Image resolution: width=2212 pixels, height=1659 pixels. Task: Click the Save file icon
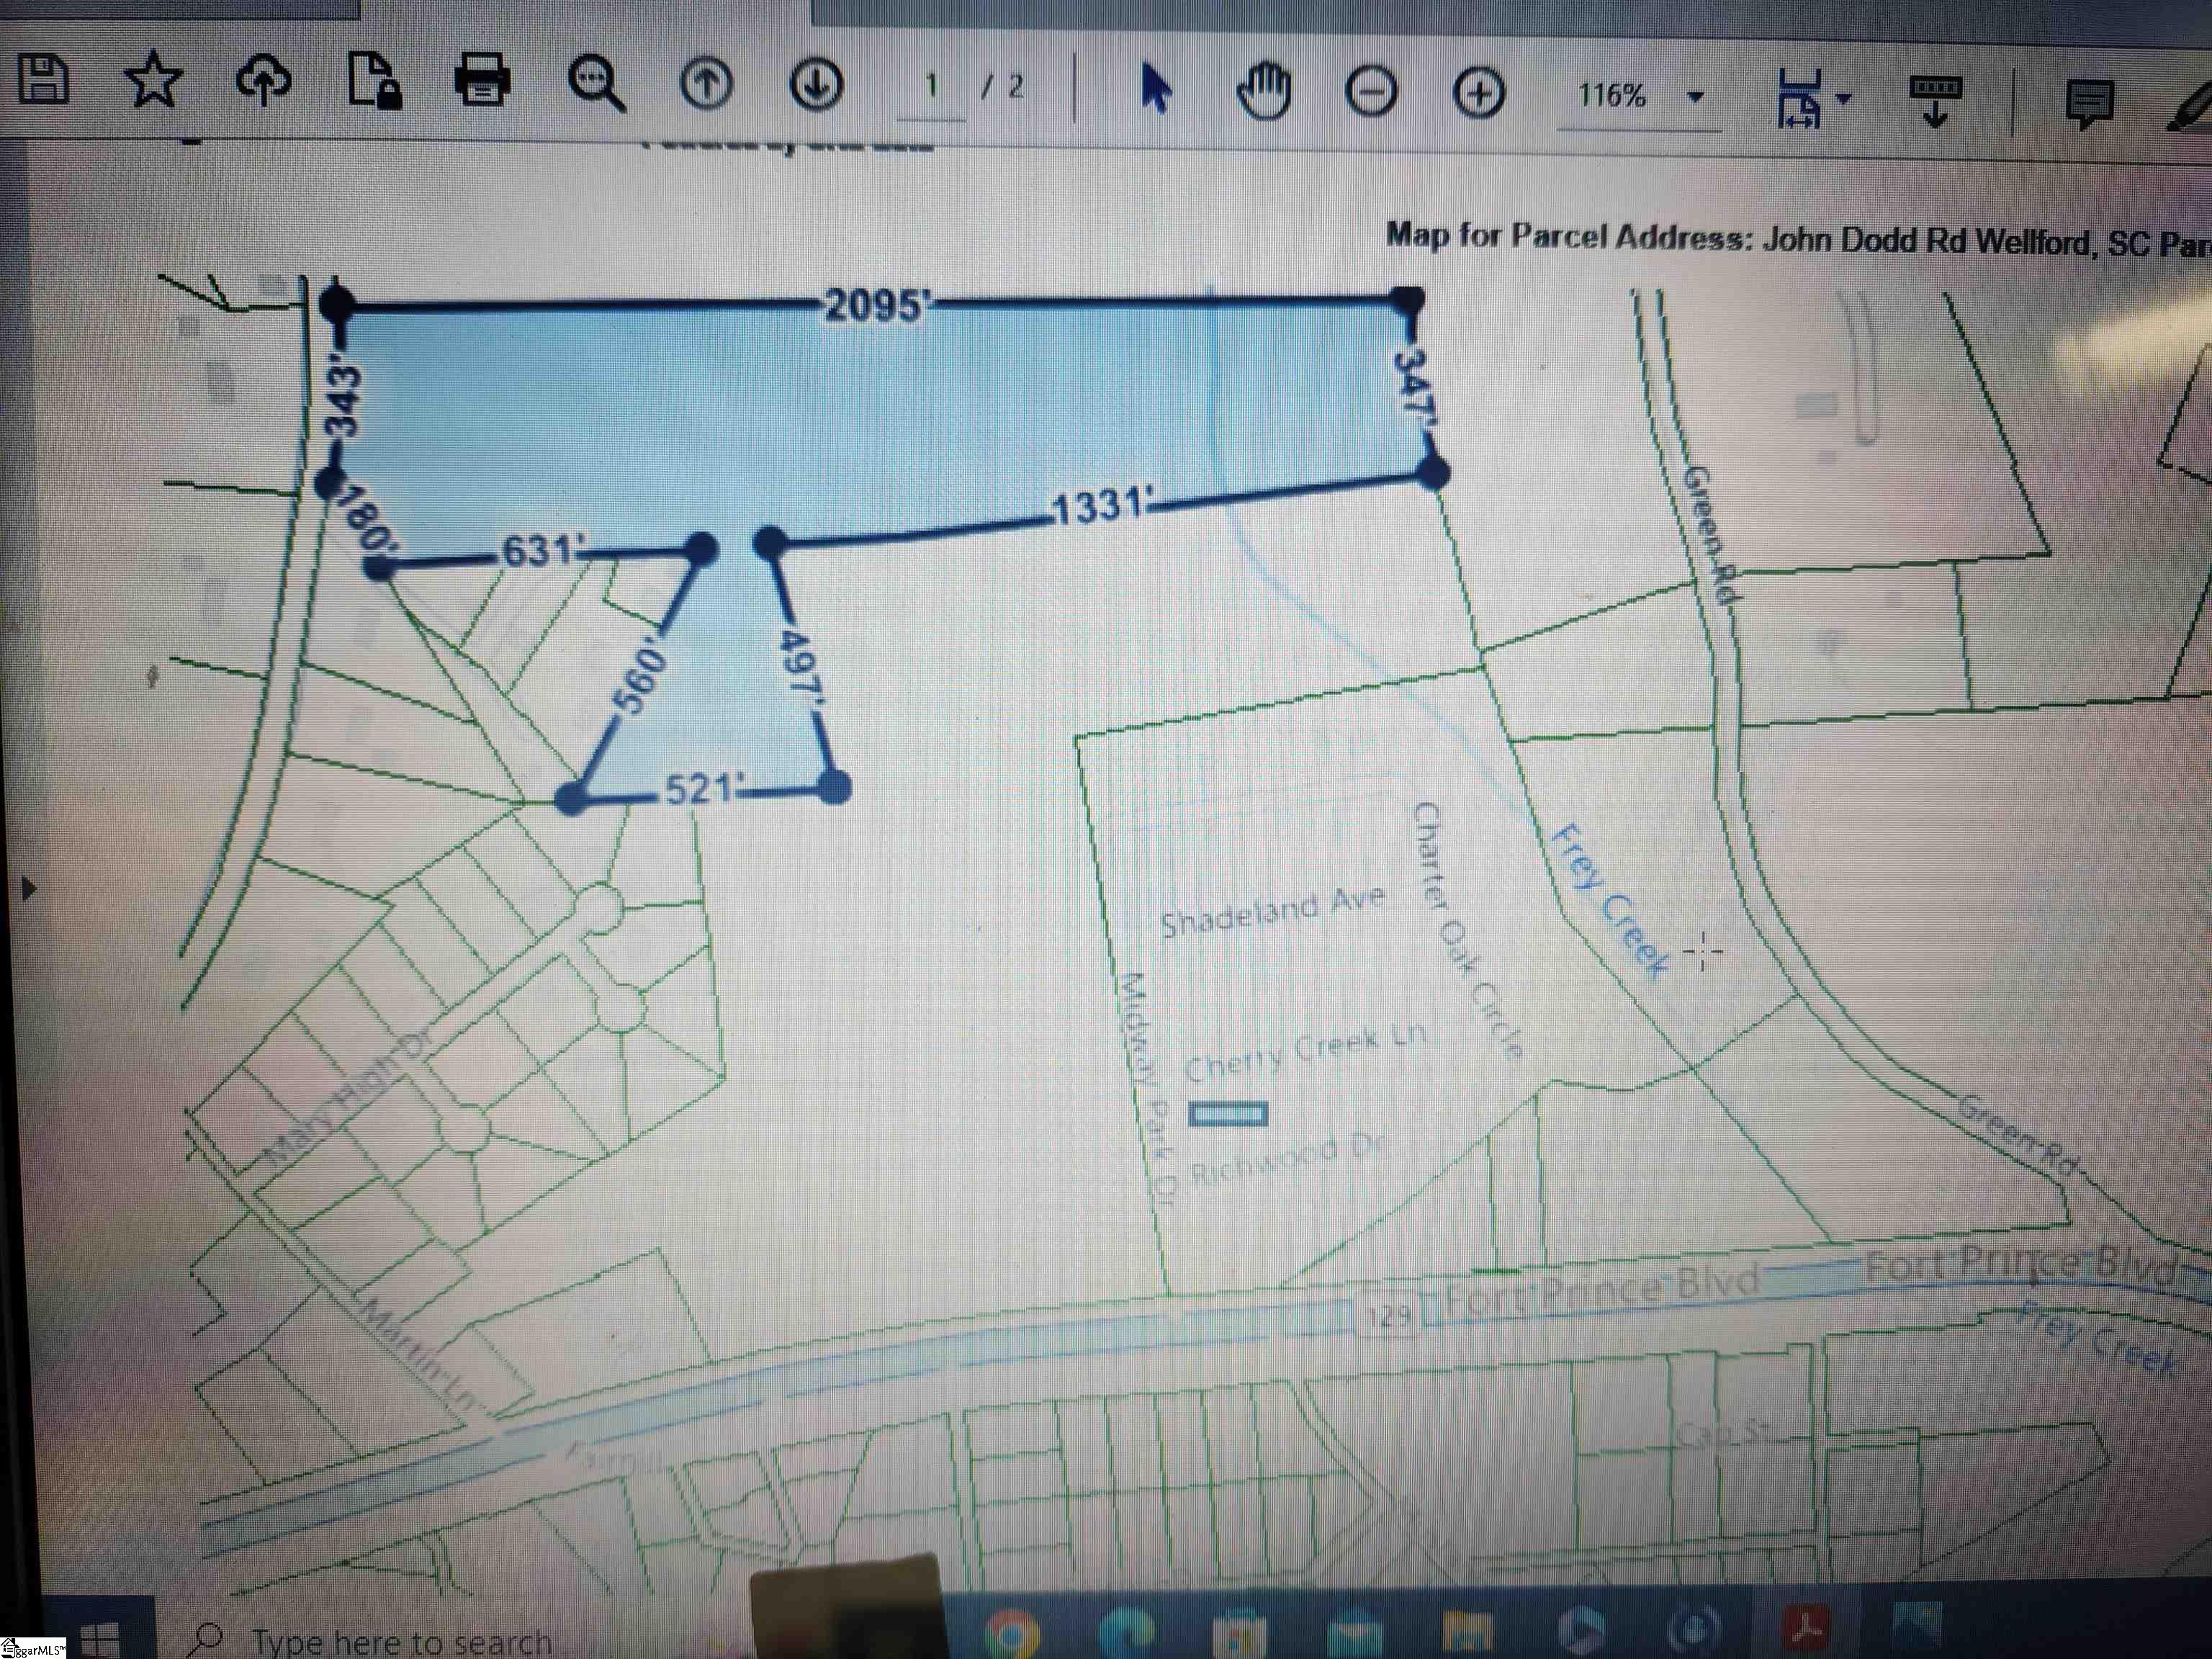click(43, 80)
